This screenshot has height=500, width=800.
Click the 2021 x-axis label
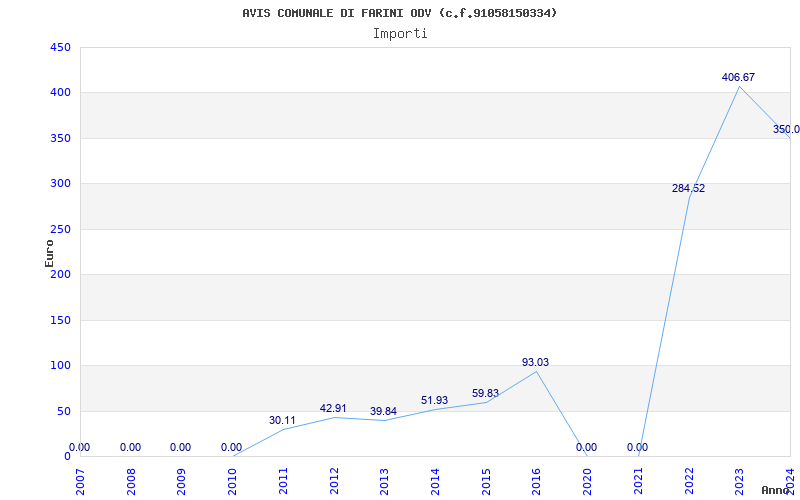coord(638,481)
